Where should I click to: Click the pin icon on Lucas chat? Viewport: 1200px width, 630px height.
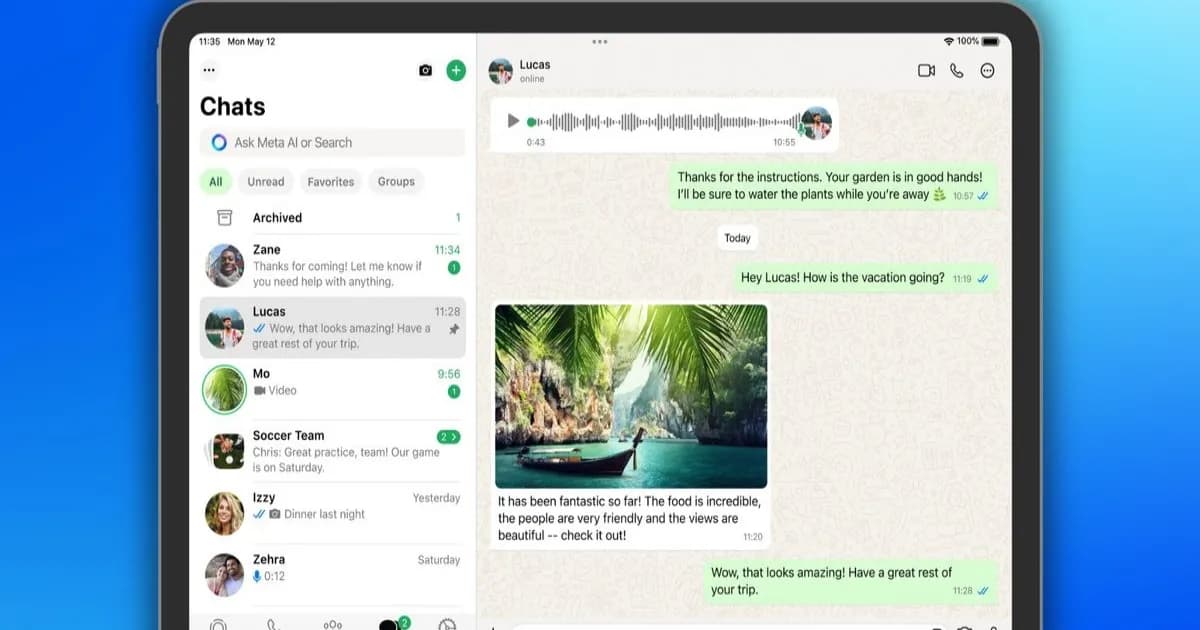tap(454, 329)
